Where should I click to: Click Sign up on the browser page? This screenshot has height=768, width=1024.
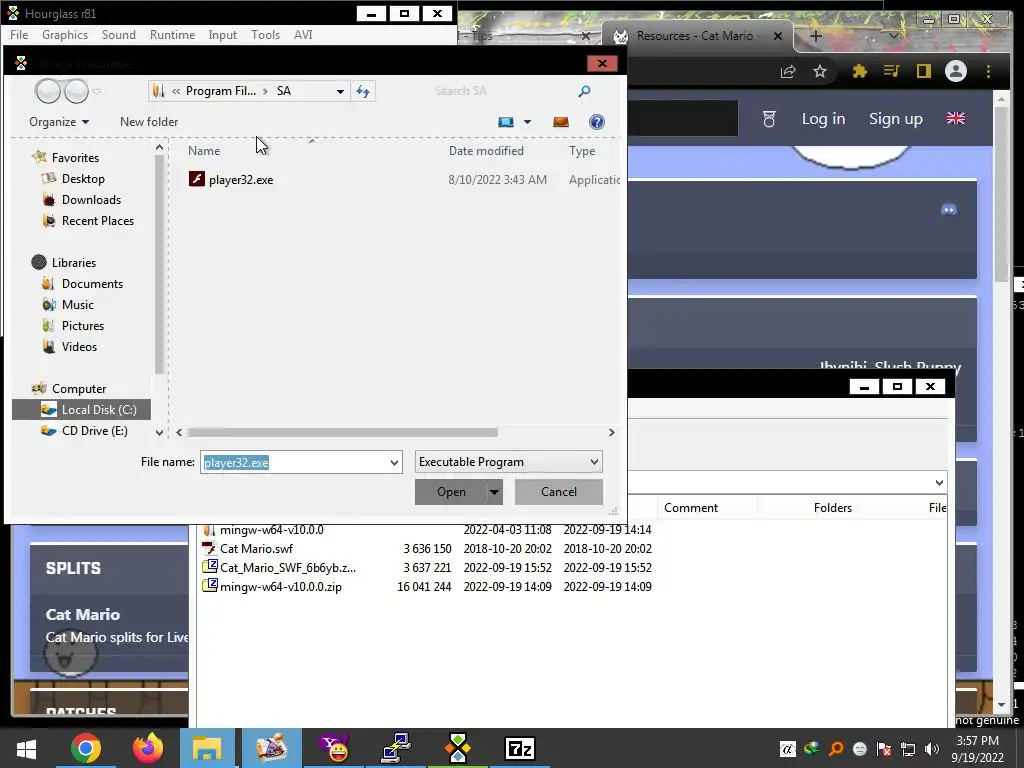[895, 119]
